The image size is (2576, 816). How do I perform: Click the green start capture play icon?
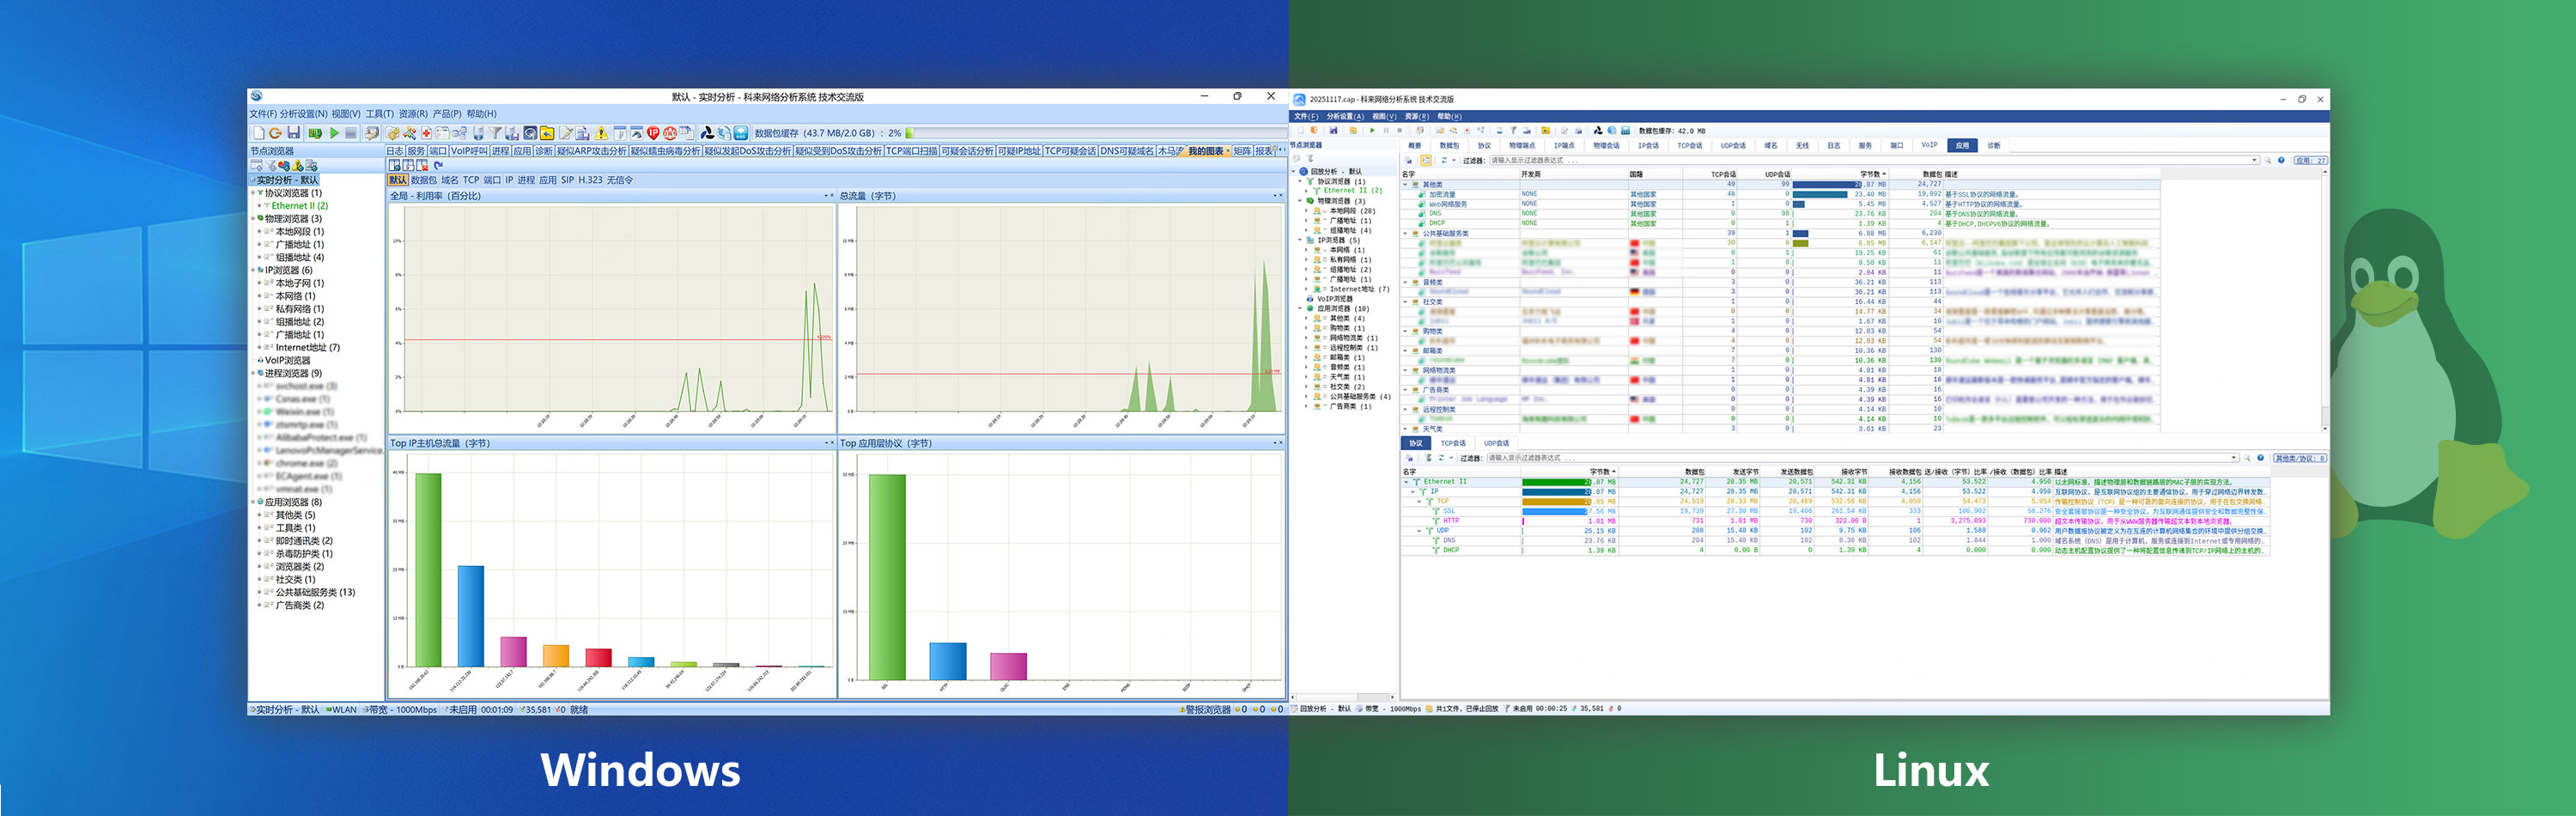tap(334, 133)
